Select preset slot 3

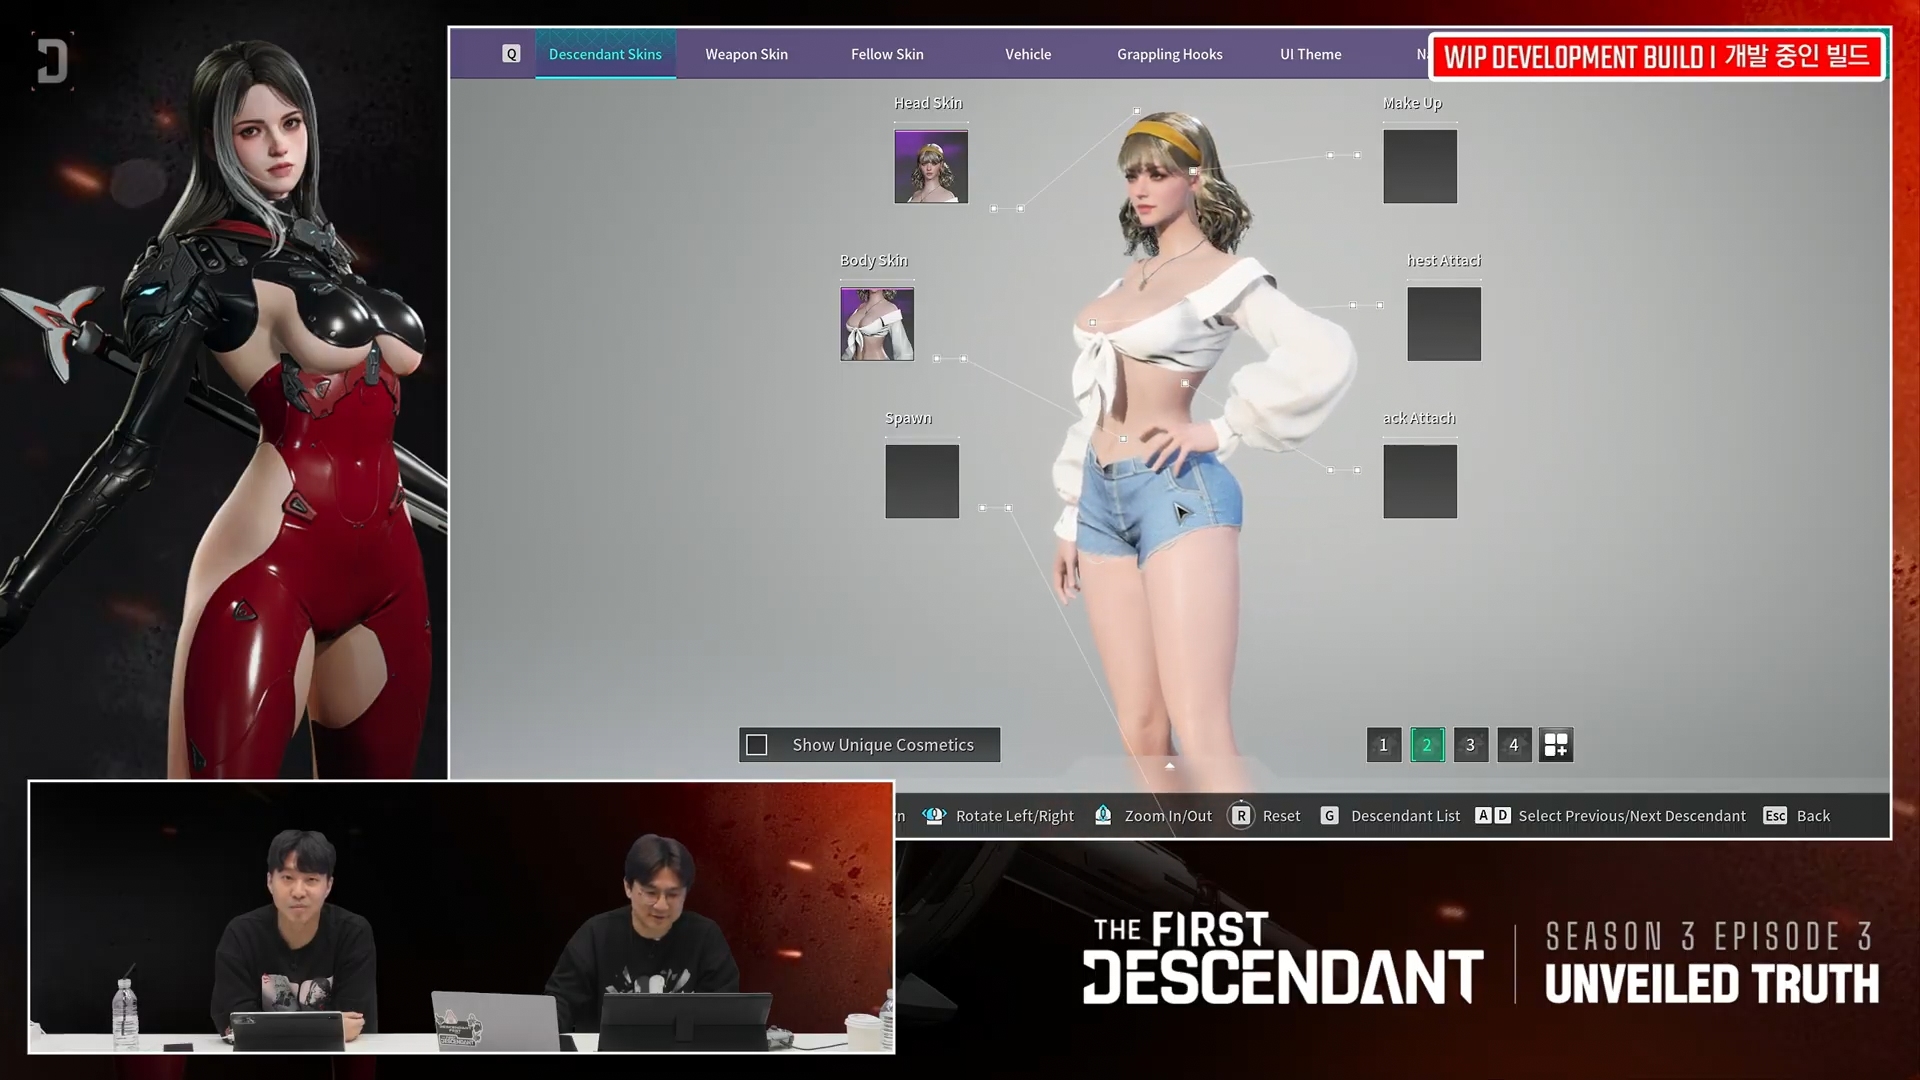click(1470, 745)
